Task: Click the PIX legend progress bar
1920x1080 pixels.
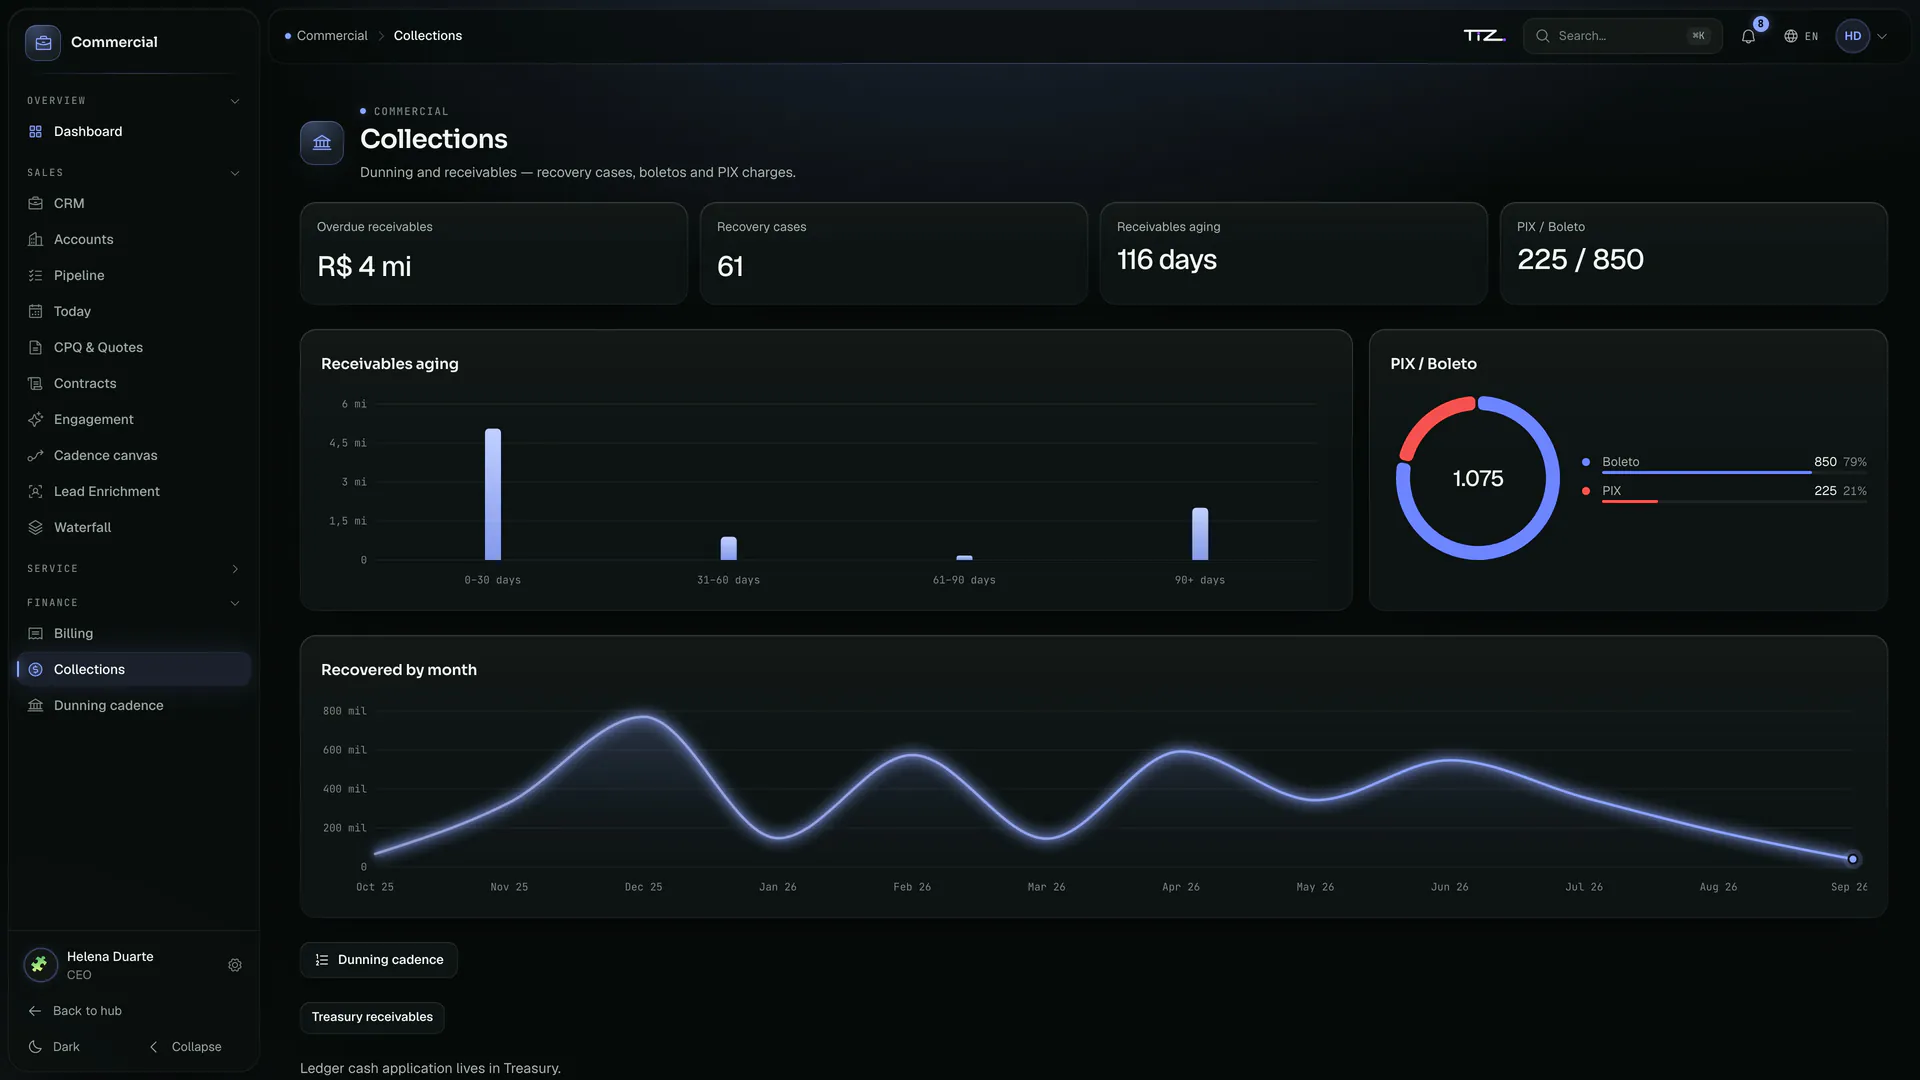Action: (x=1734, y=501)
